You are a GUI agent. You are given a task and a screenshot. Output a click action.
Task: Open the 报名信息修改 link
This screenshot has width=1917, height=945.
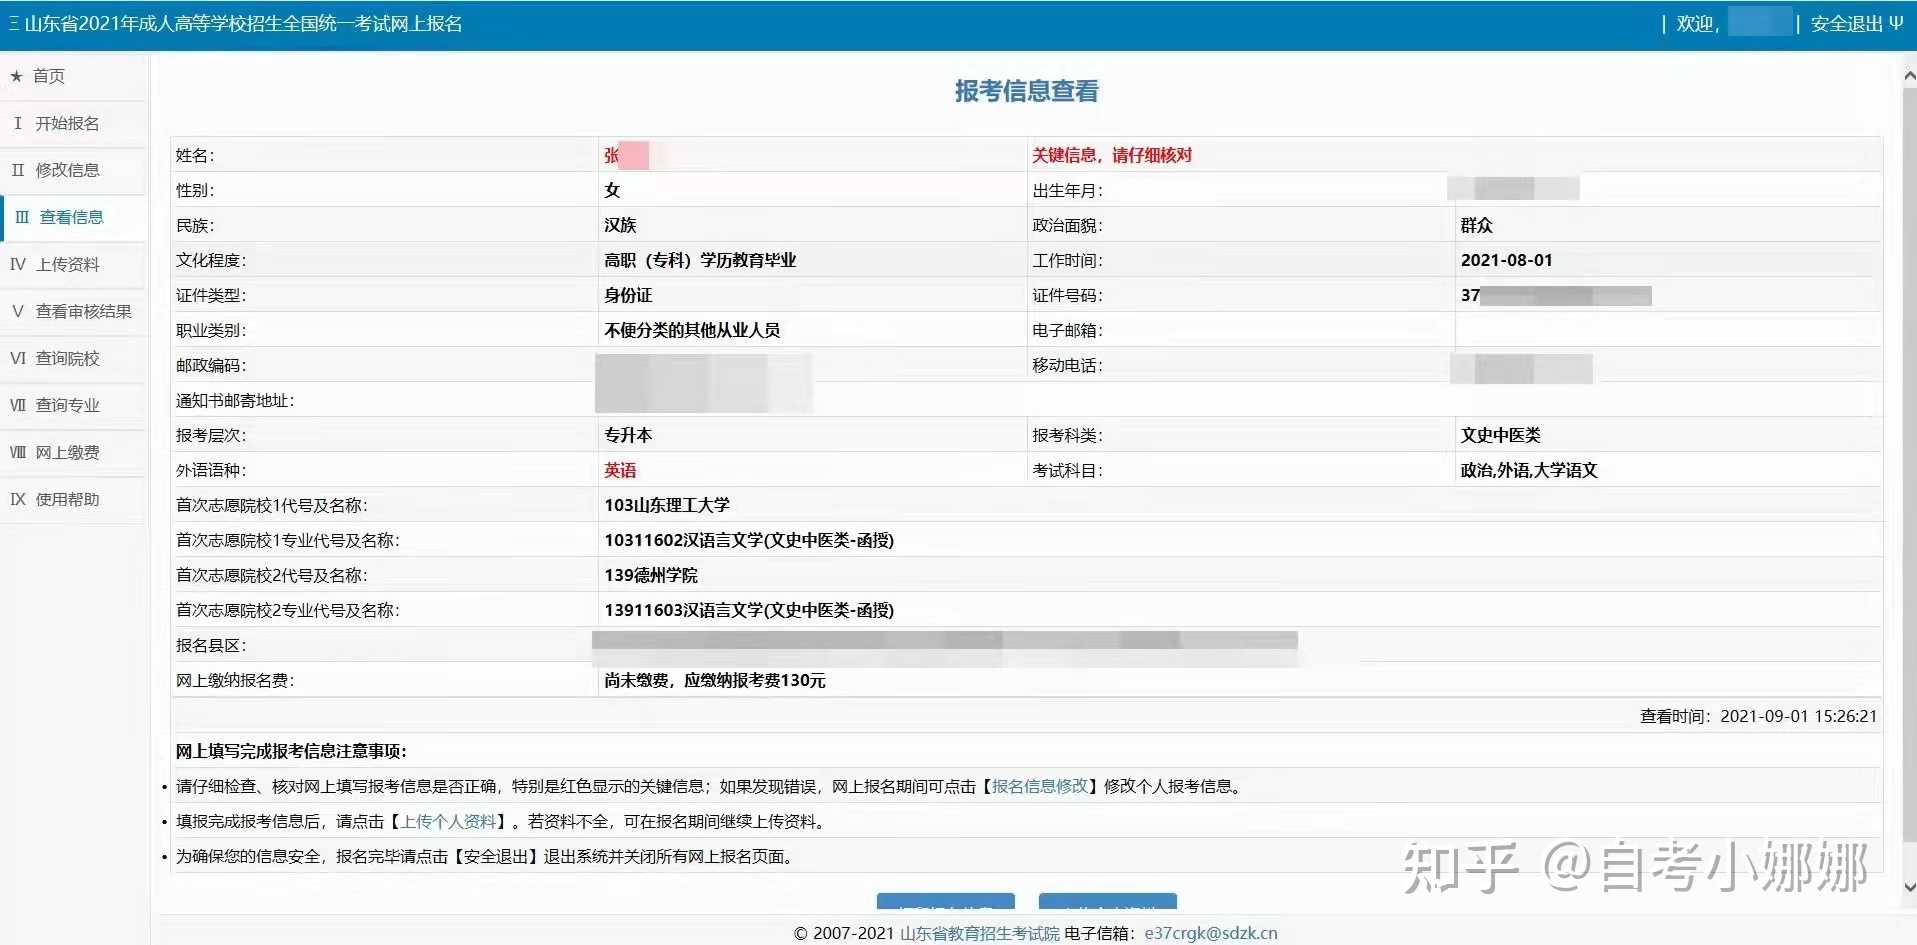(1040, 786)
